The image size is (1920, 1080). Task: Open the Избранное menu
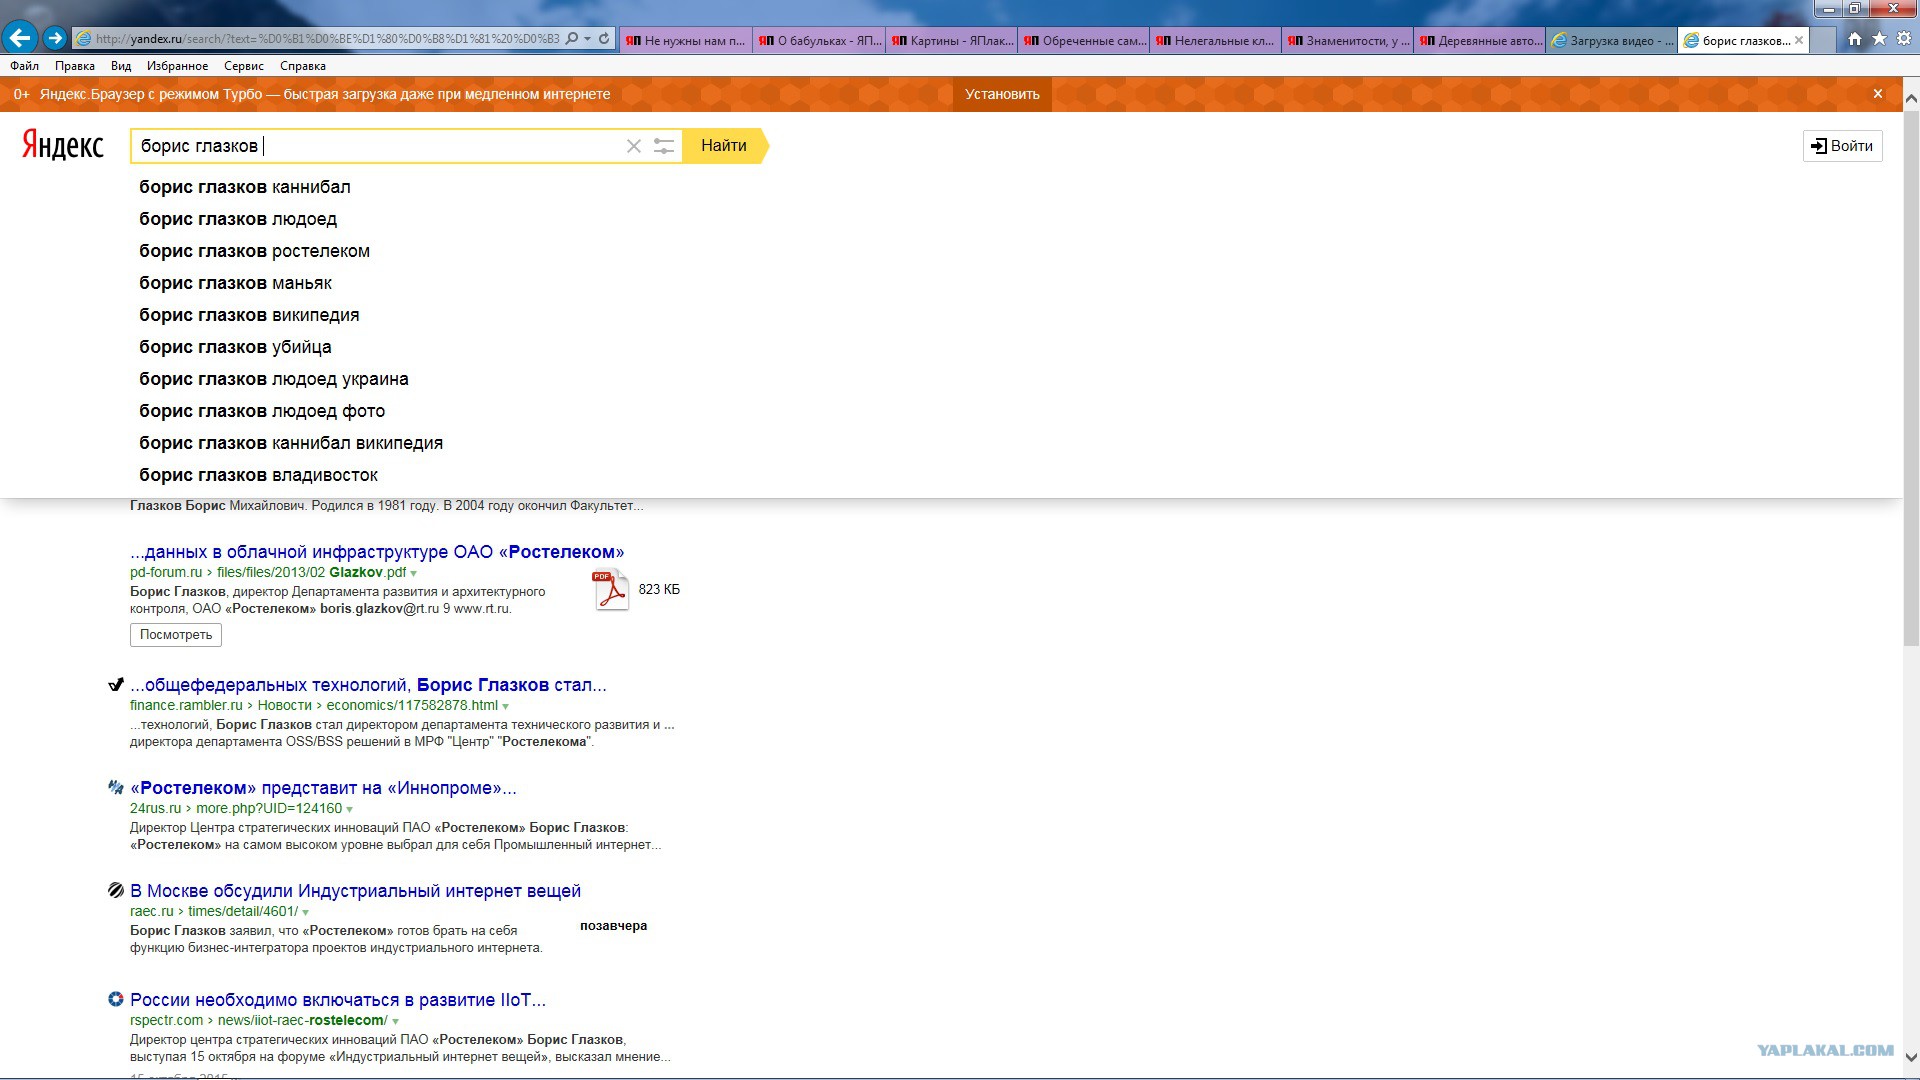pos(178,66)
